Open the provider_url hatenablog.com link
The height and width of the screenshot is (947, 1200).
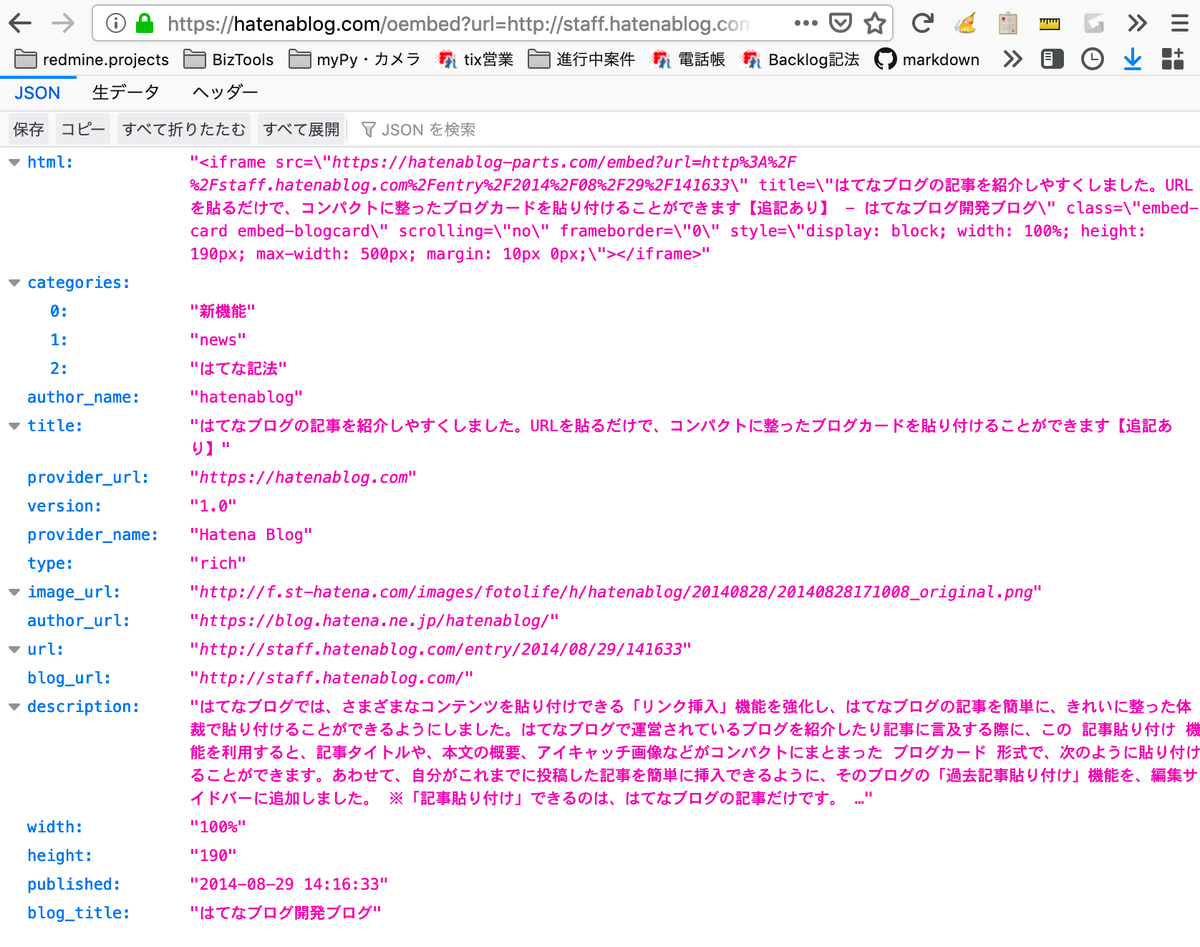pos(304,477)
